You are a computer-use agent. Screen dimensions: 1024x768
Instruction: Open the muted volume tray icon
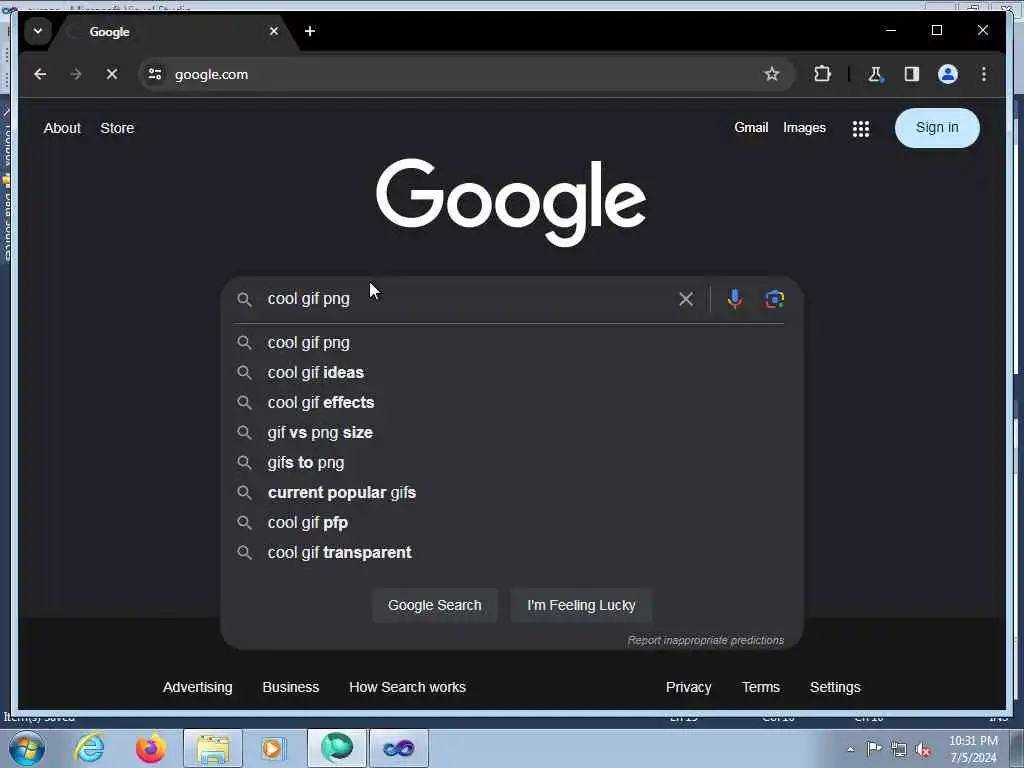(x=923, y=750)
